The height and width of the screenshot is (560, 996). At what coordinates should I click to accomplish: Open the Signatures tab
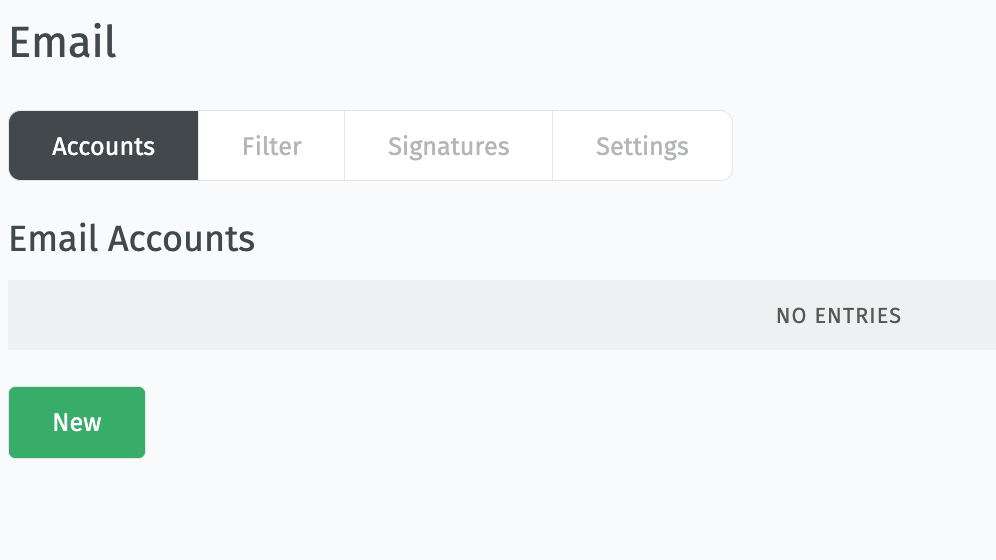click(448, 146)
